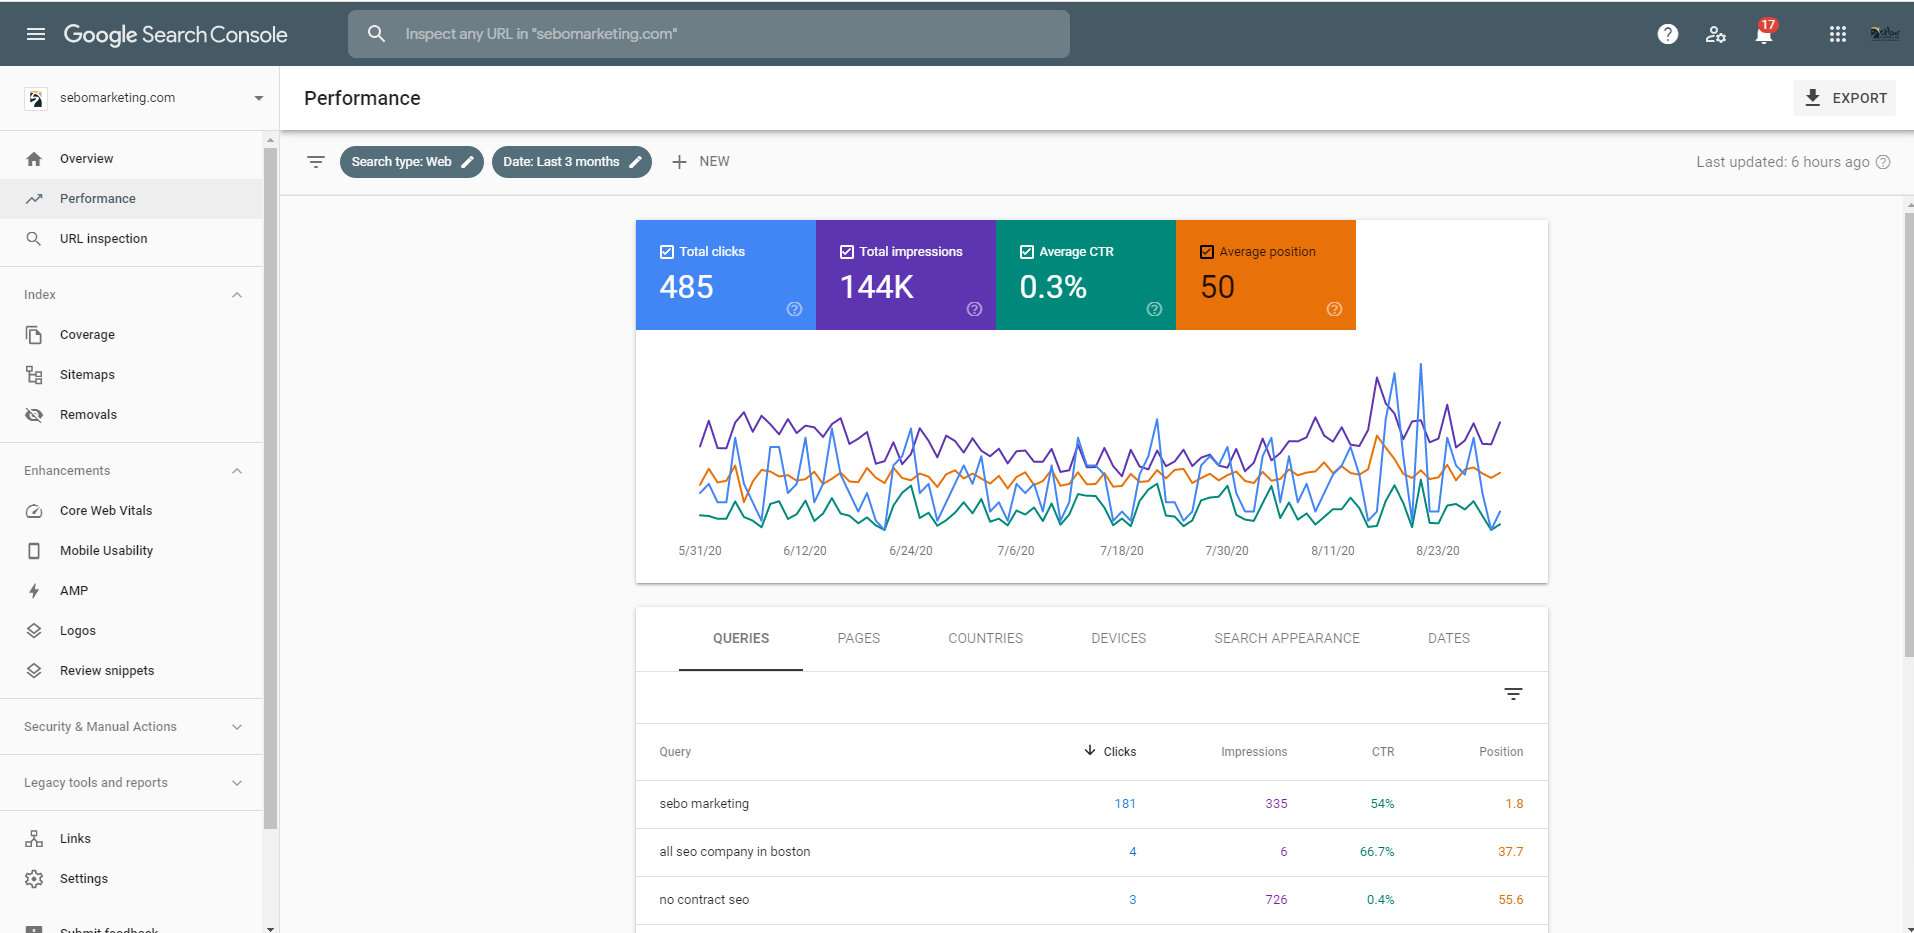This screenshot has width=1914, height=933.
Task: Click the help icon on Total impressions card
Action: coord(974,309)
